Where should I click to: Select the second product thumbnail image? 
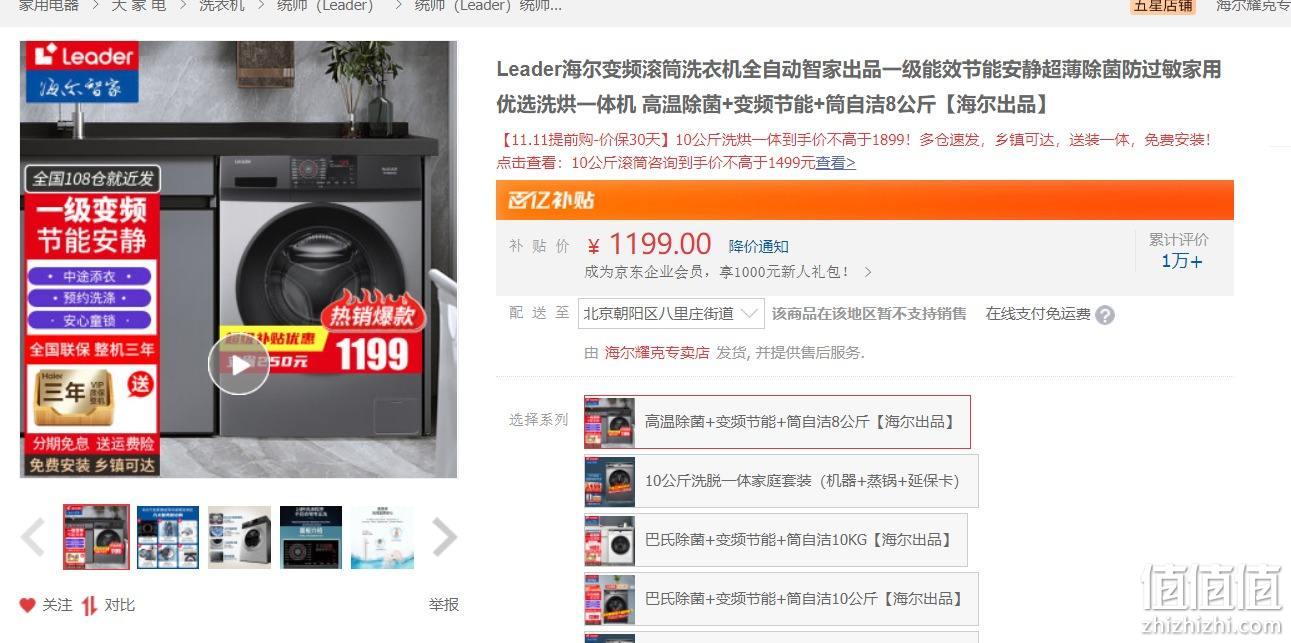click(x=168, y=538)
